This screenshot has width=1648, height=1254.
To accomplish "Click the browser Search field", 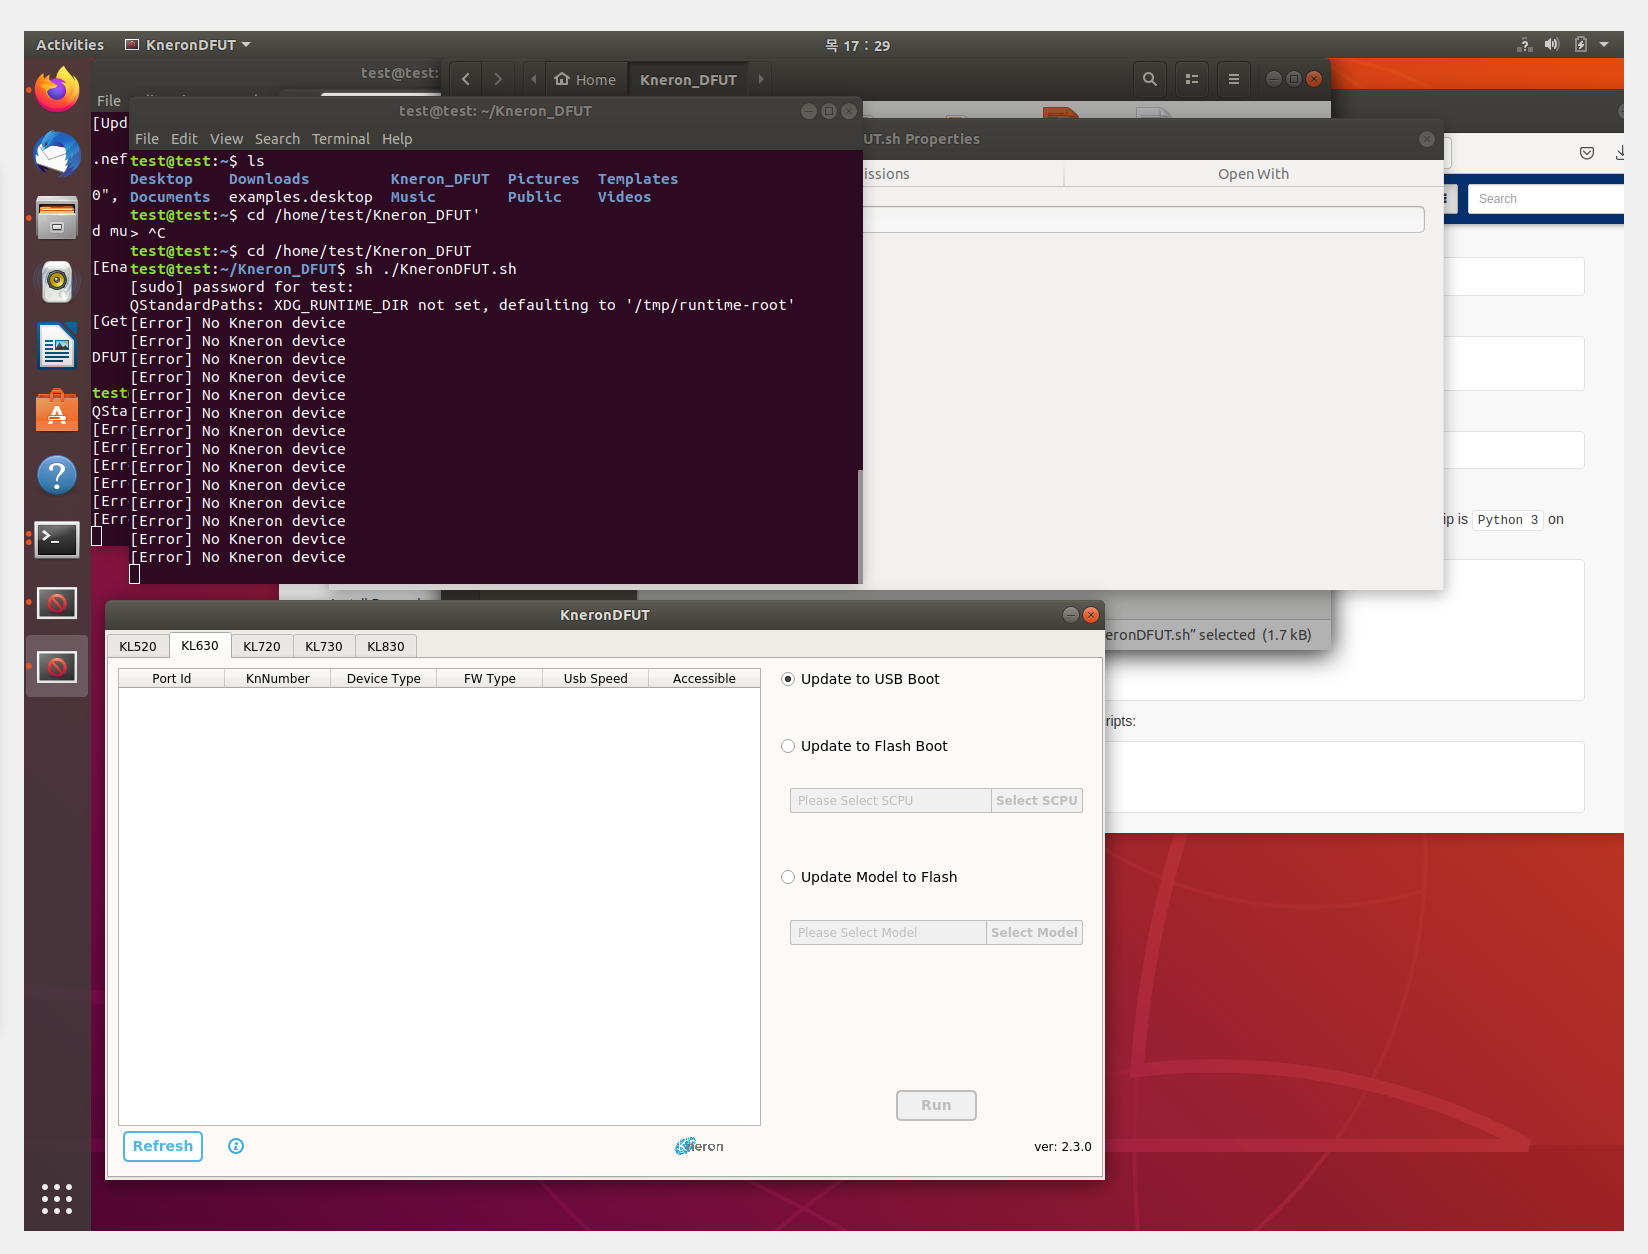I will coord(1548,199).
